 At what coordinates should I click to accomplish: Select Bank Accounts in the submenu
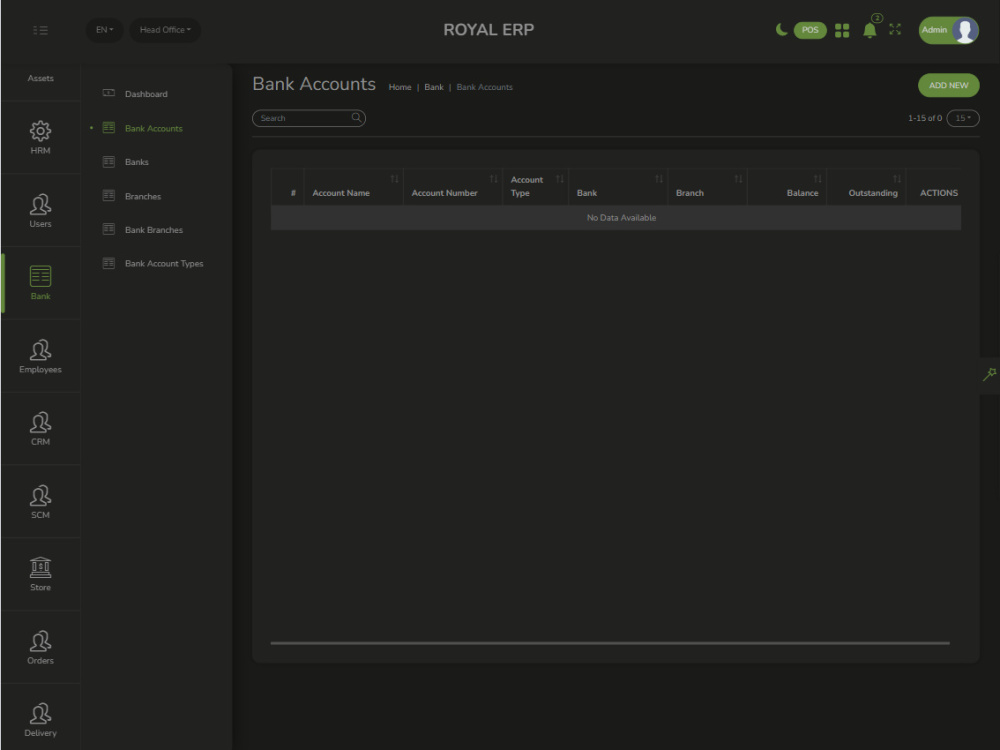click(154, 128)
